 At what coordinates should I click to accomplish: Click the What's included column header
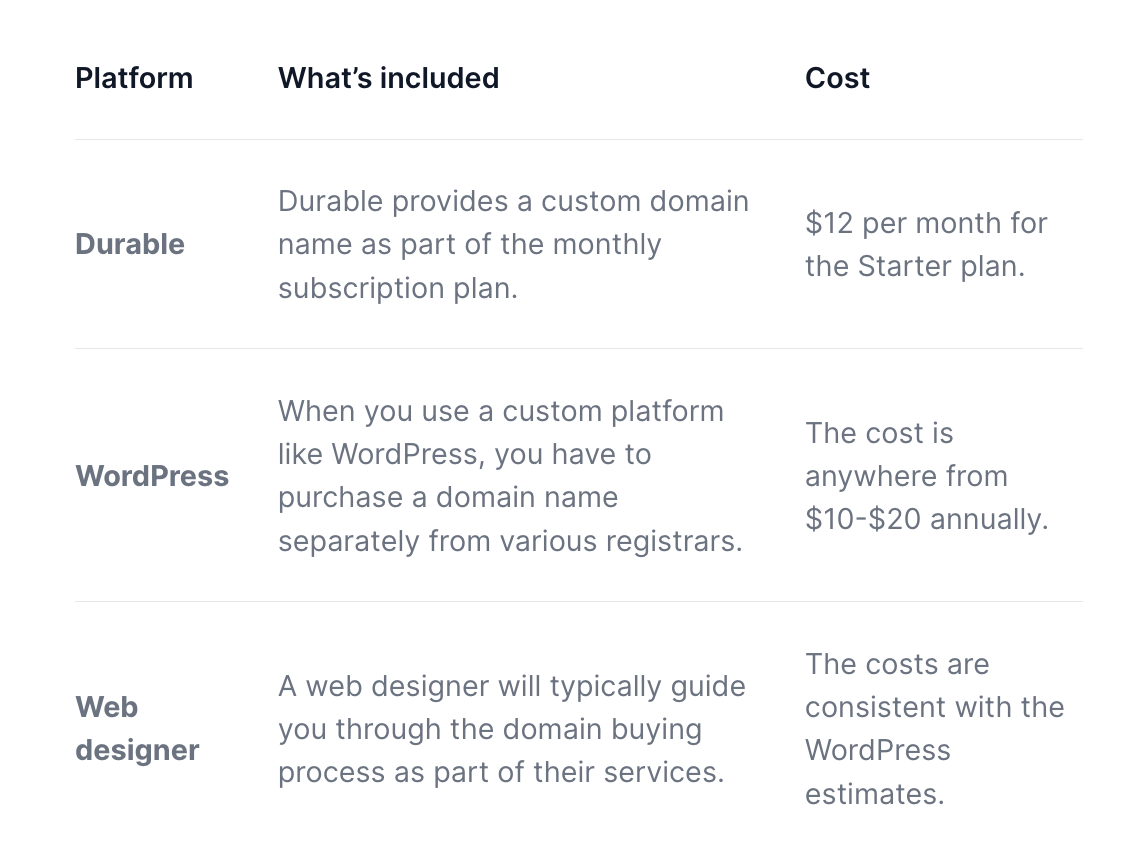pos(388,78)
